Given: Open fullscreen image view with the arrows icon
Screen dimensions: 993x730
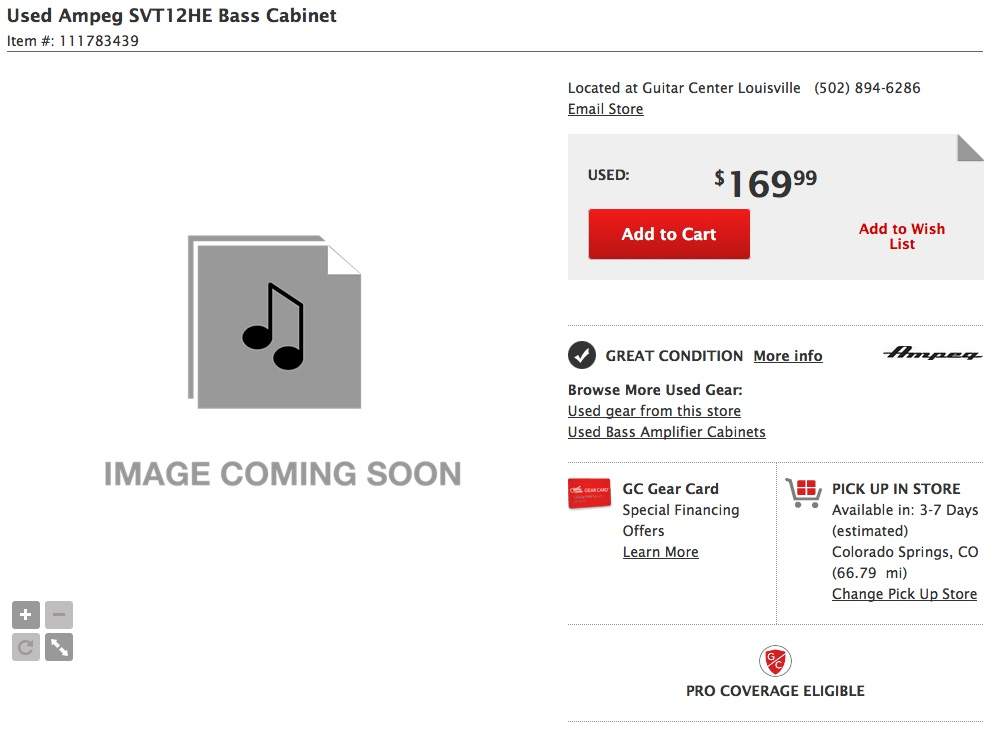Looking at the screenshot, I should tap(59, 647).
